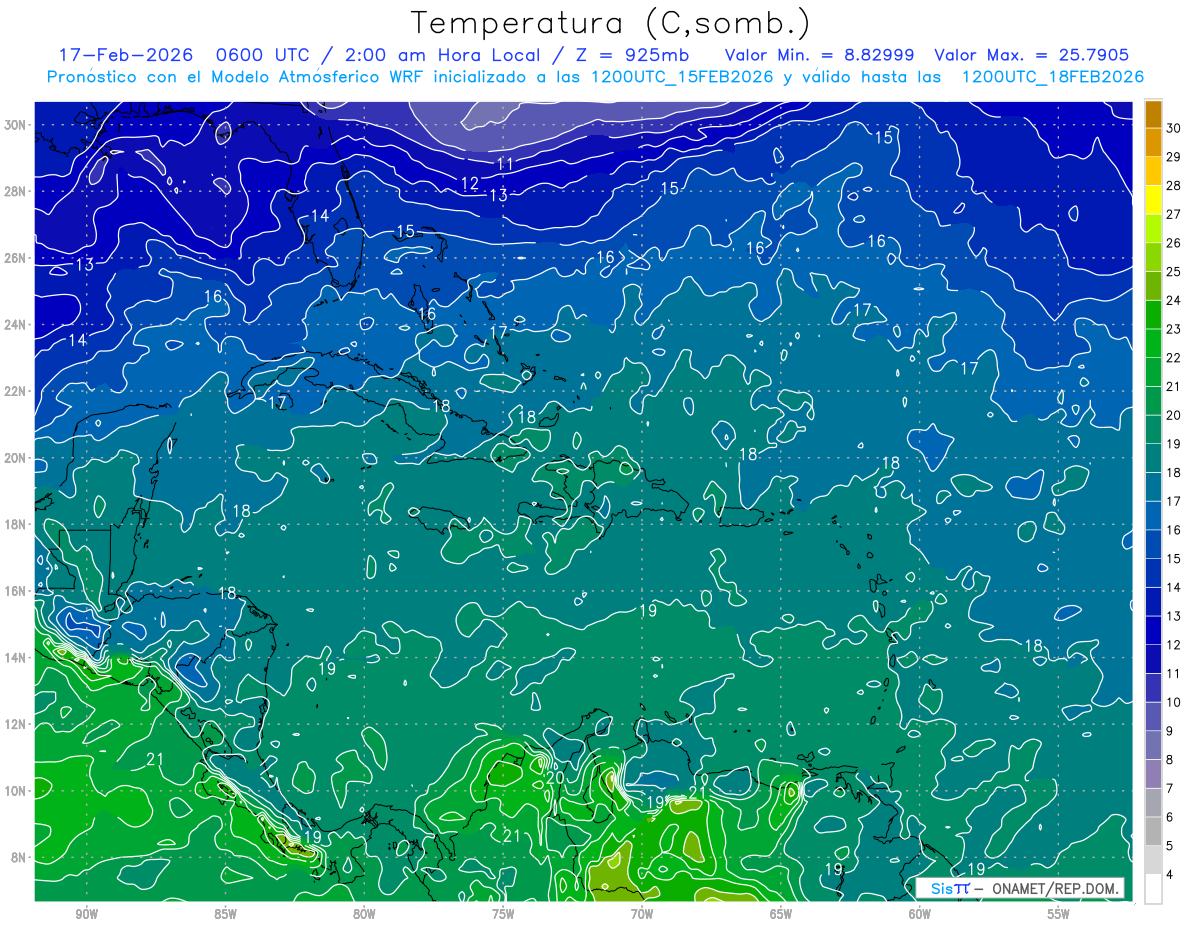This screenshot has height=927, width=1200.
Task: Click the "ONAMET/REP.DOM." credit box
Action: tap(1019, 888)
